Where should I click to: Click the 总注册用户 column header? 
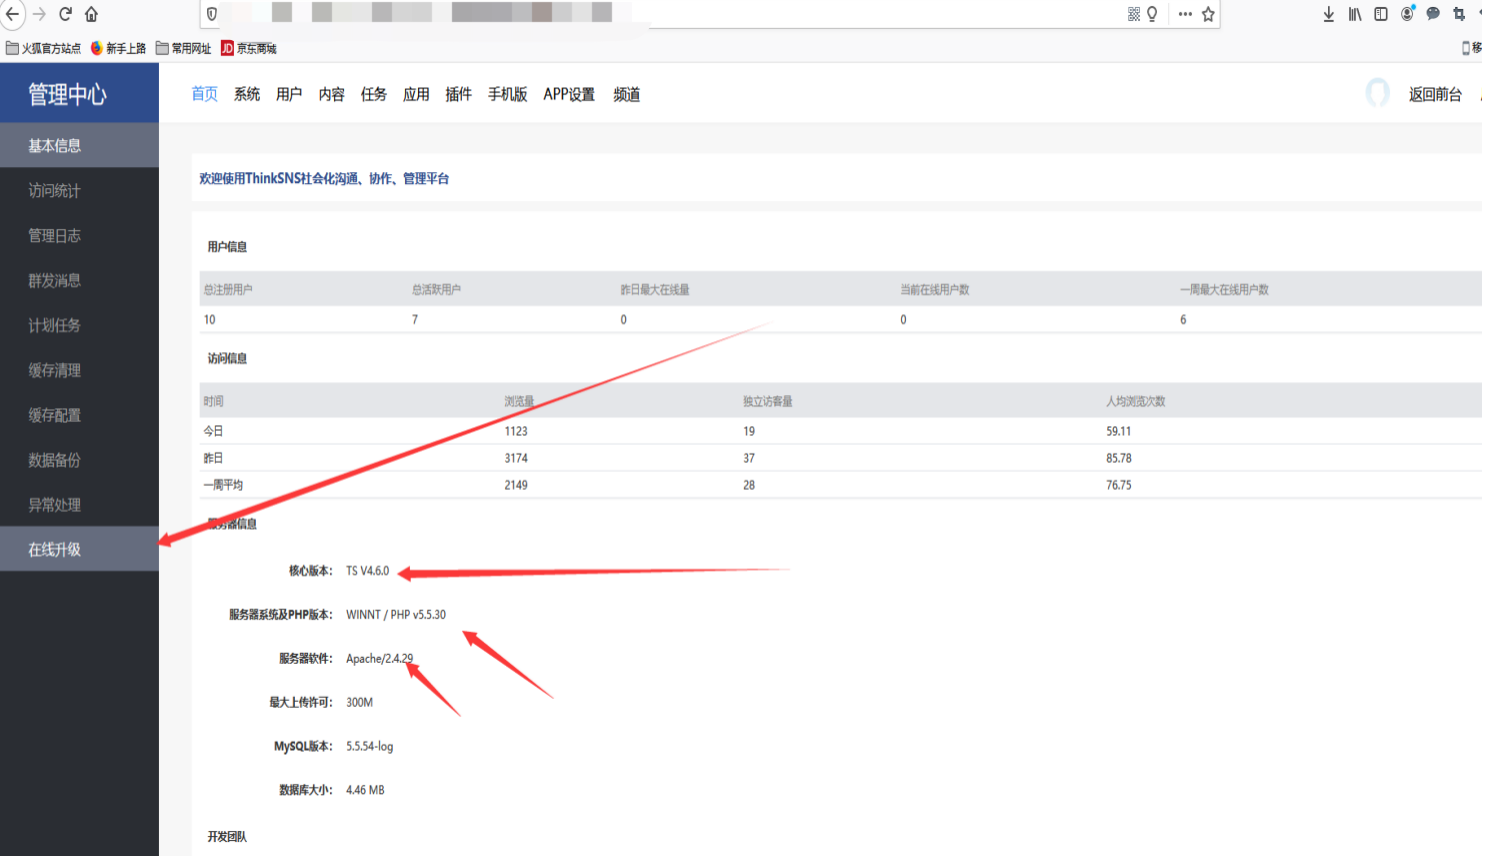click(x=228, y=290)
